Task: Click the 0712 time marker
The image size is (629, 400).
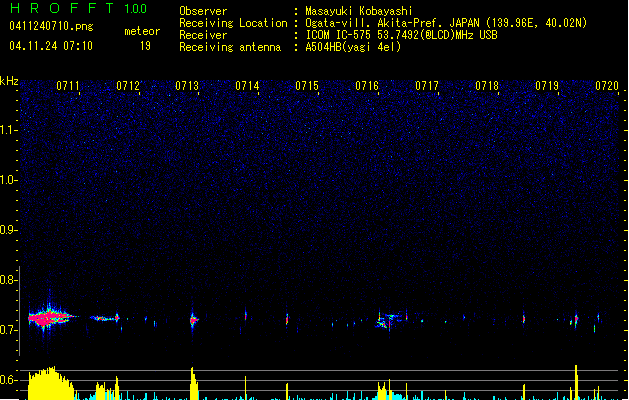Action: click(x=128, y=86)
